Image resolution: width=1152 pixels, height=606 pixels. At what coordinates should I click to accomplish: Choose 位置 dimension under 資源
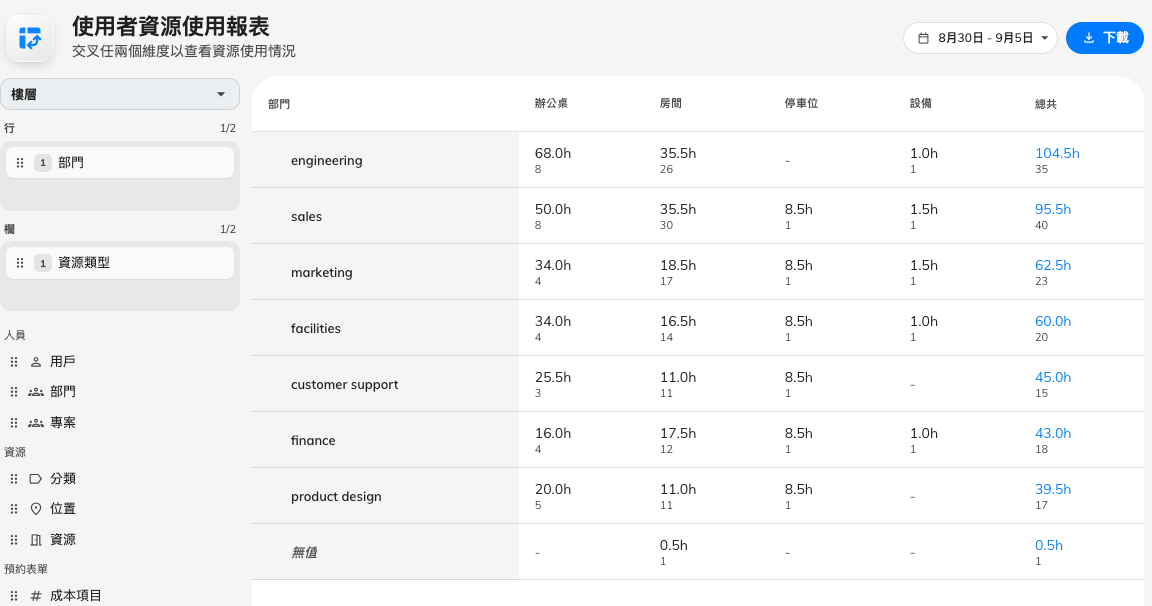62,509
